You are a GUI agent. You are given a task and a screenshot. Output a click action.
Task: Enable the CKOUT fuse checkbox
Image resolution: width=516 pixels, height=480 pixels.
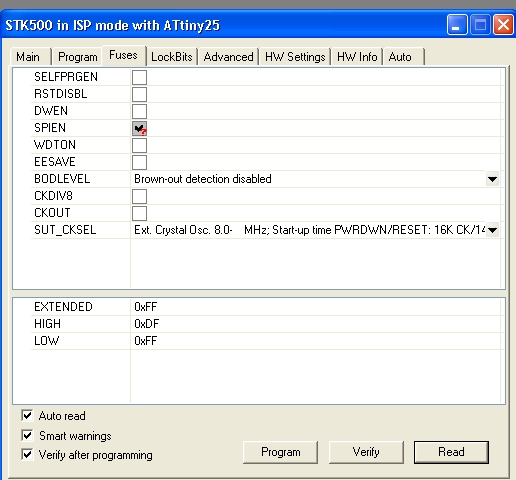[139, 213]
